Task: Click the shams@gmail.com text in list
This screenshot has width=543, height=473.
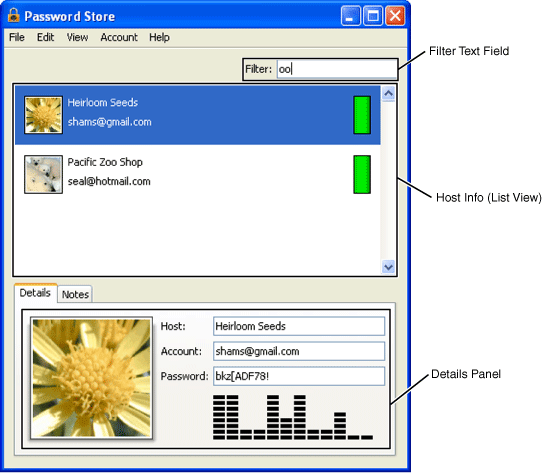Action: pyautogui.click(x=109, y=122)
